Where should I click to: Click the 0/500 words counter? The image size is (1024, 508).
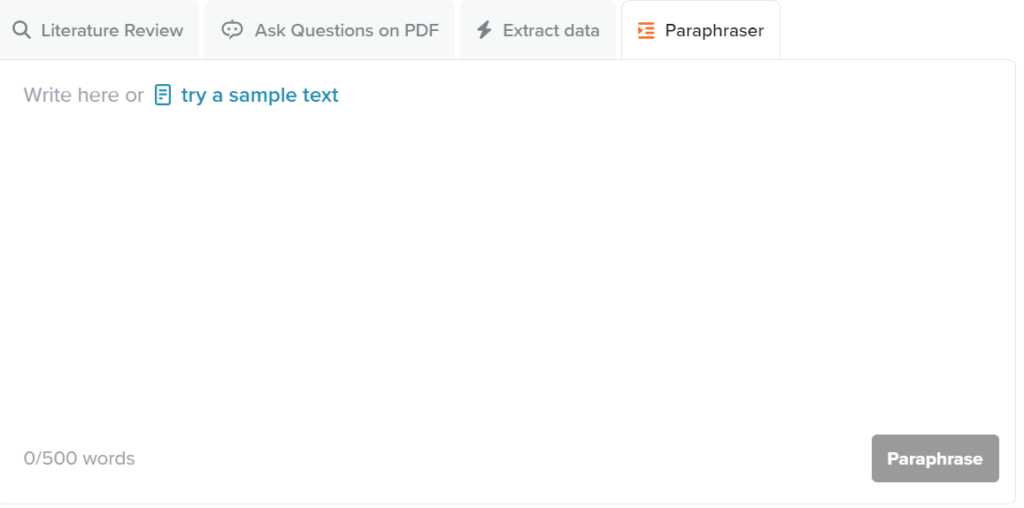(x=79, y=458)
